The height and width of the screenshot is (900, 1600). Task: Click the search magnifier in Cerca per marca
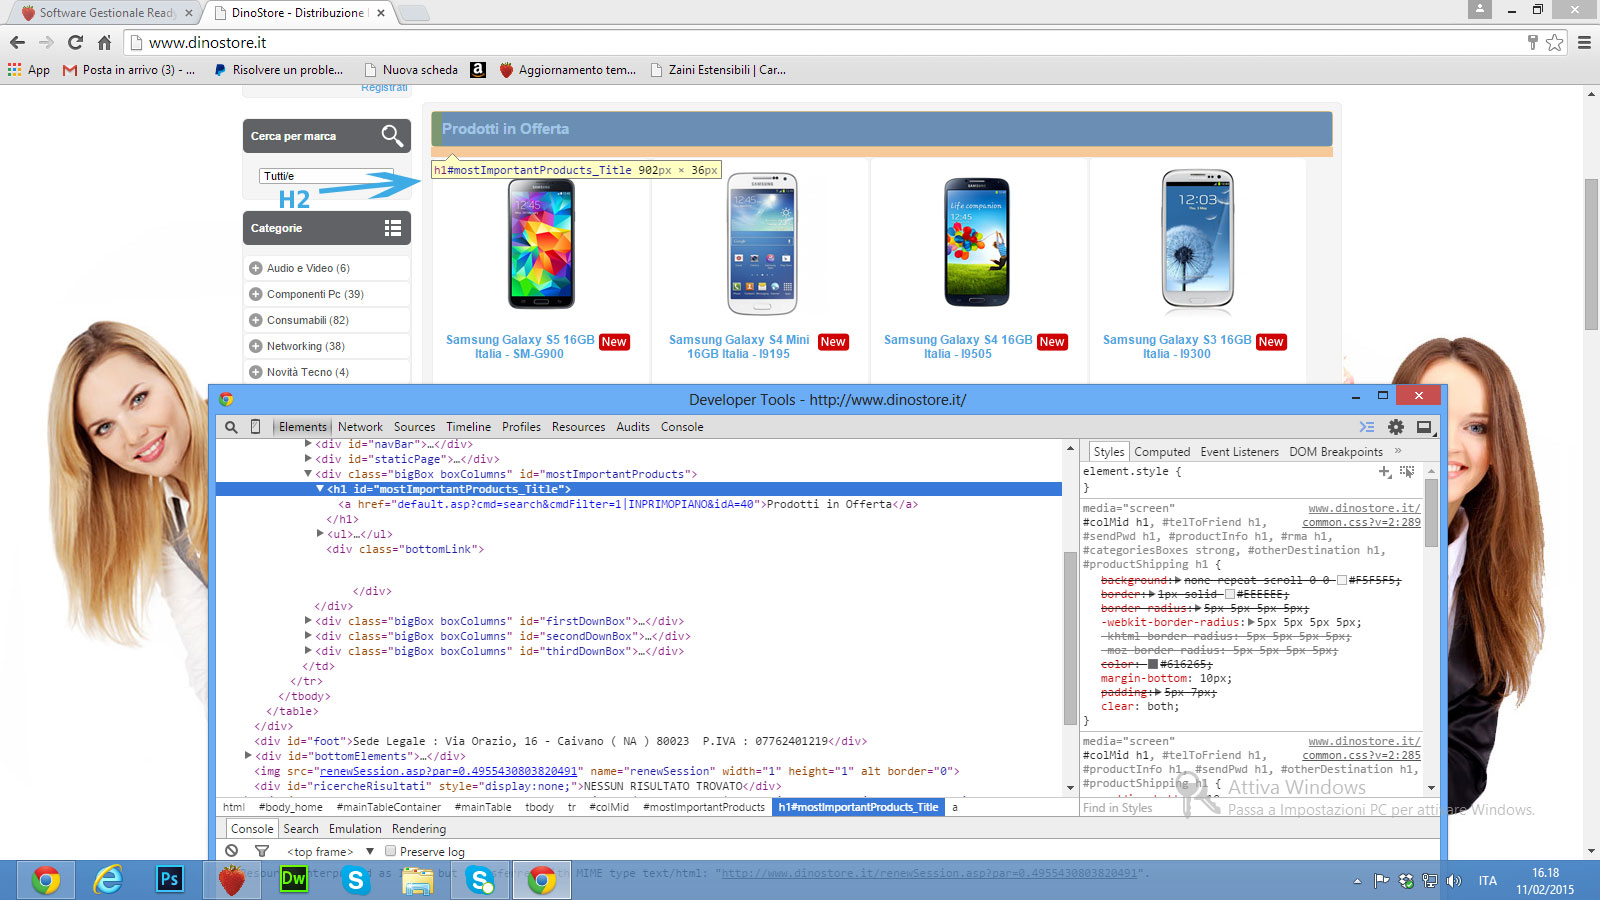[x=392, y=135]
